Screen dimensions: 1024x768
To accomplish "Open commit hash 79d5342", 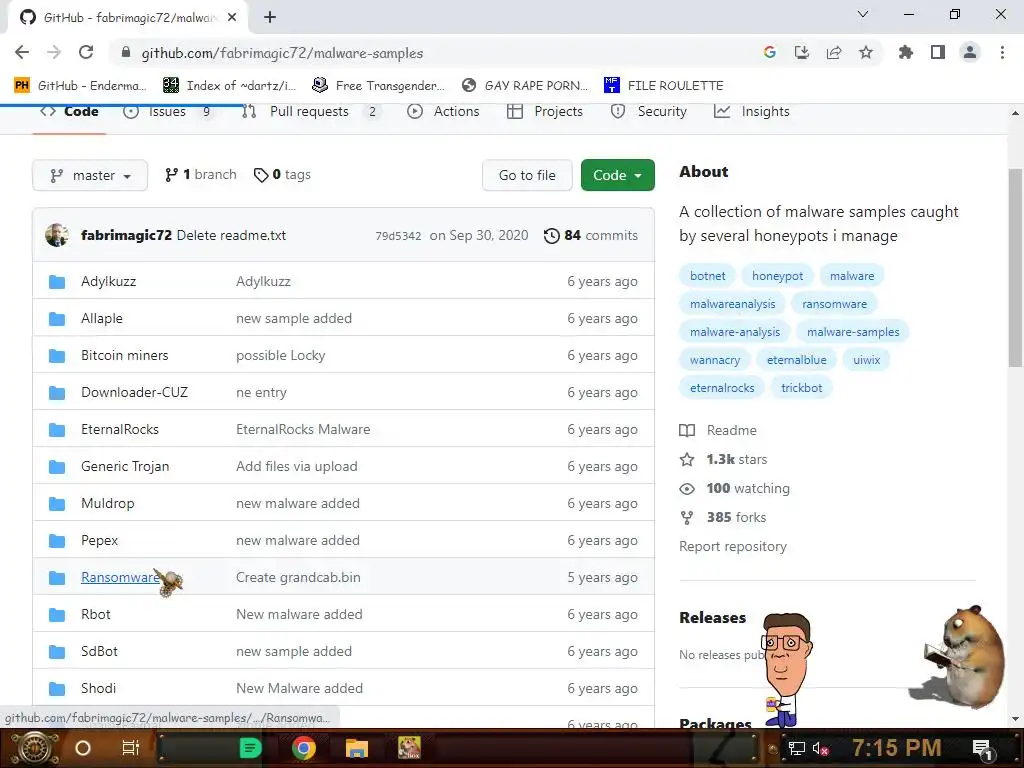I will pos(398,236).
